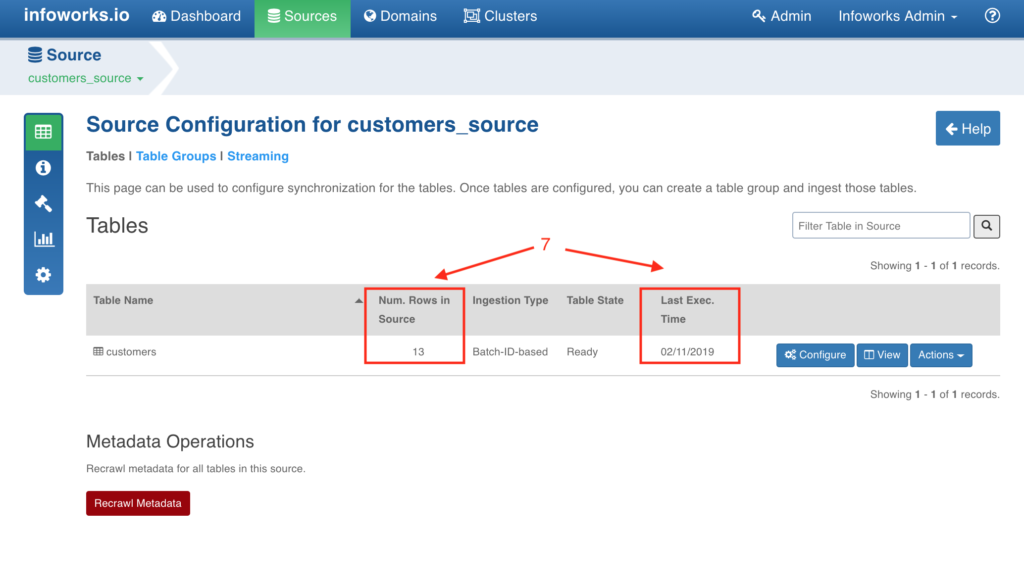Open the Actions dropdown for customers table

coord(940,354)
